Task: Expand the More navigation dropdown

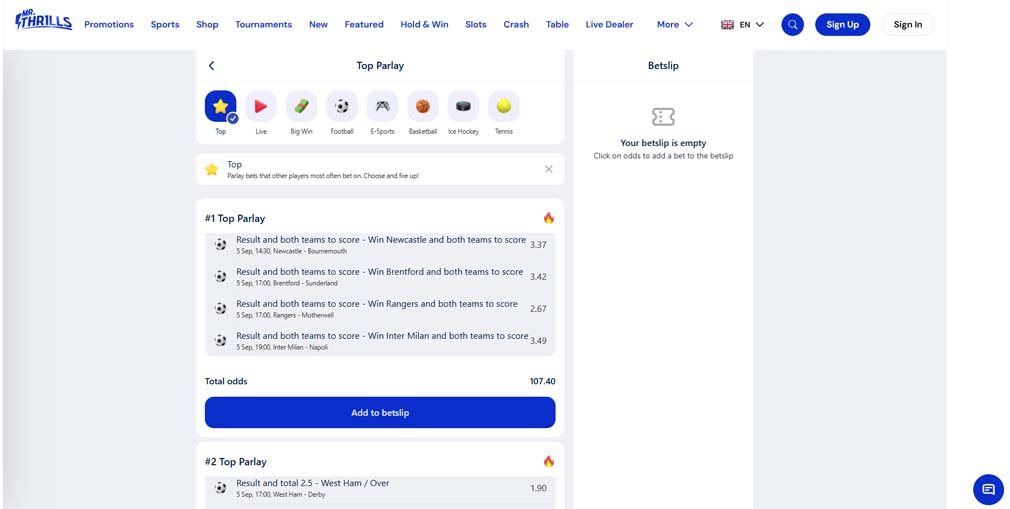Action: coord(674,24)
